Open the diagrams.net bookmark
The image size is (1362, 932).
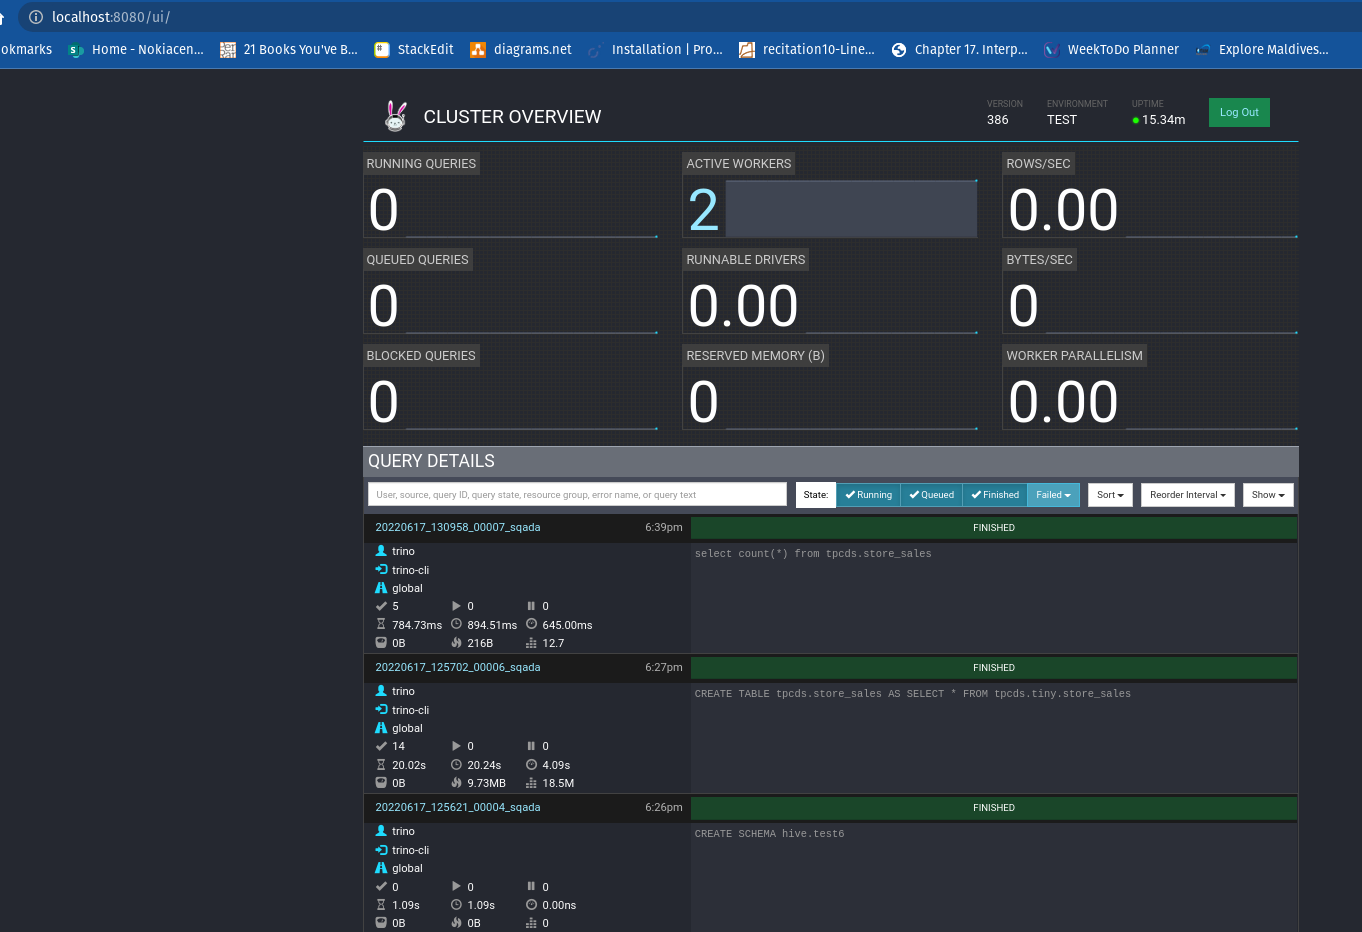[521, 49]
